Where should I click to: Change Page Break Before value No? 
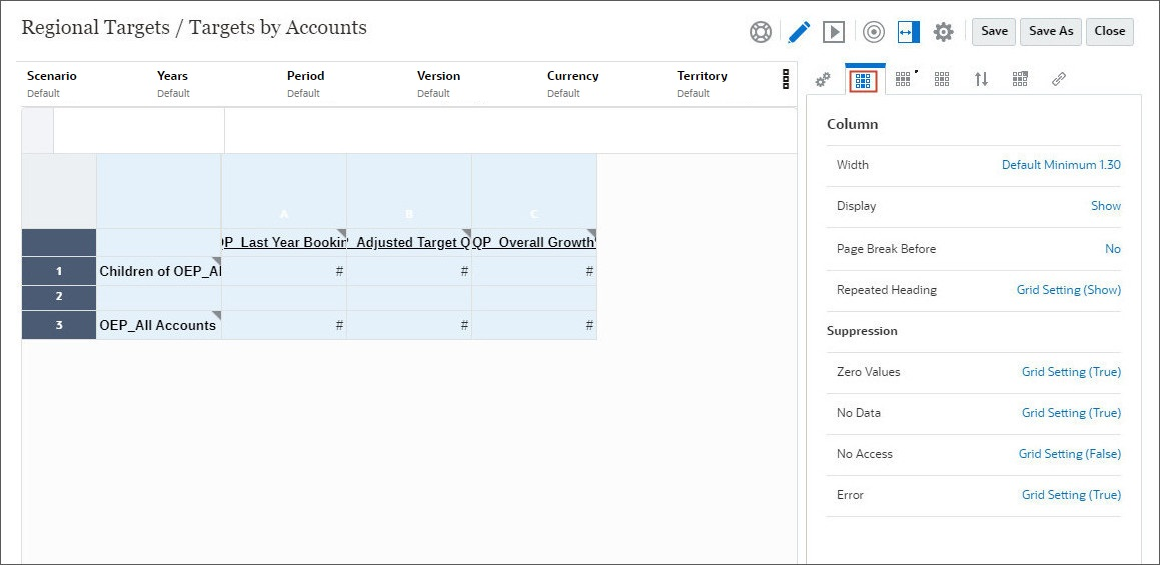tap(1113, 249)
